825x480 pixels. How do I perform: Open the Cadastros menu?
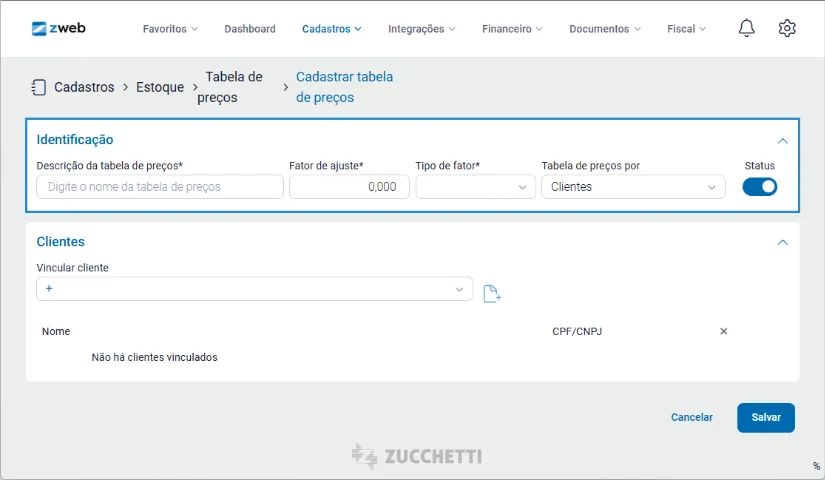[331, 29]
